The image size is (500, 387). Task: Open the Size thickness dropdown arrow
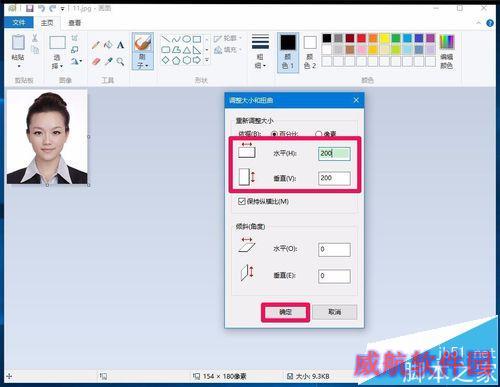coord(264,66)
